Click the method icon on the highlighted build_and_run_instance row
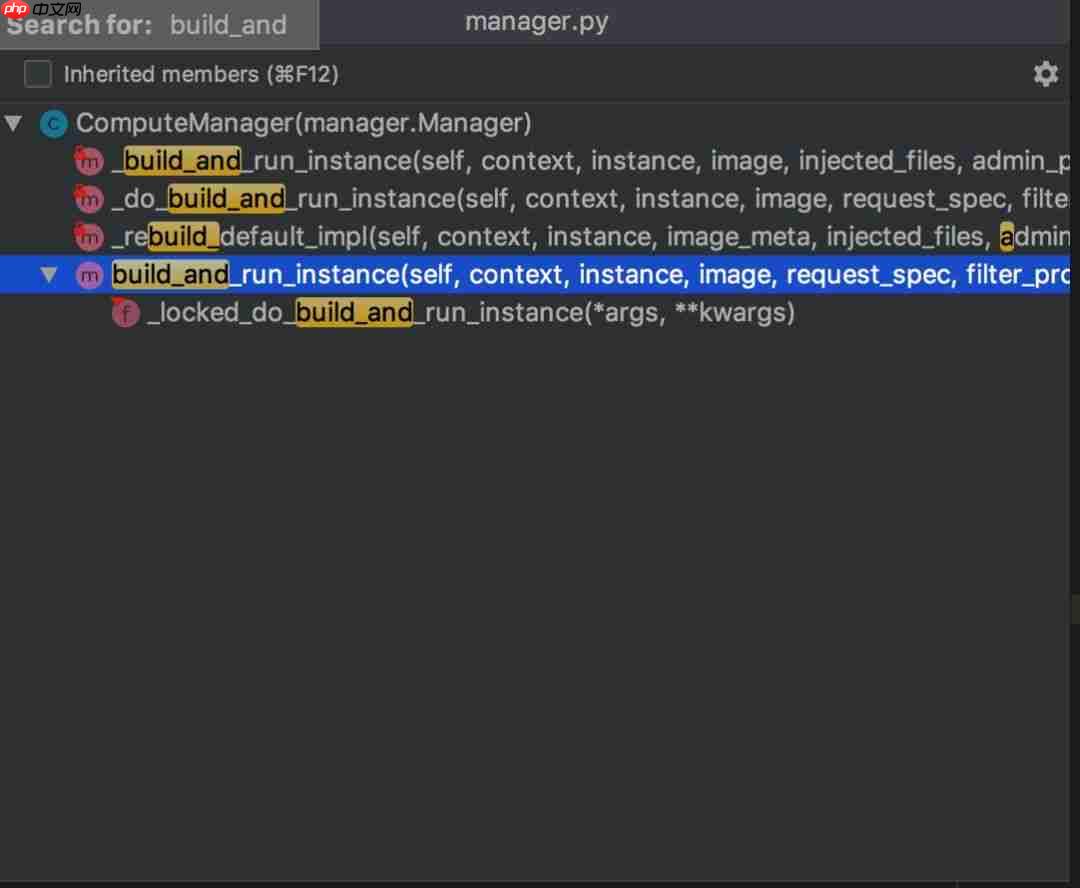 (88, 274)
